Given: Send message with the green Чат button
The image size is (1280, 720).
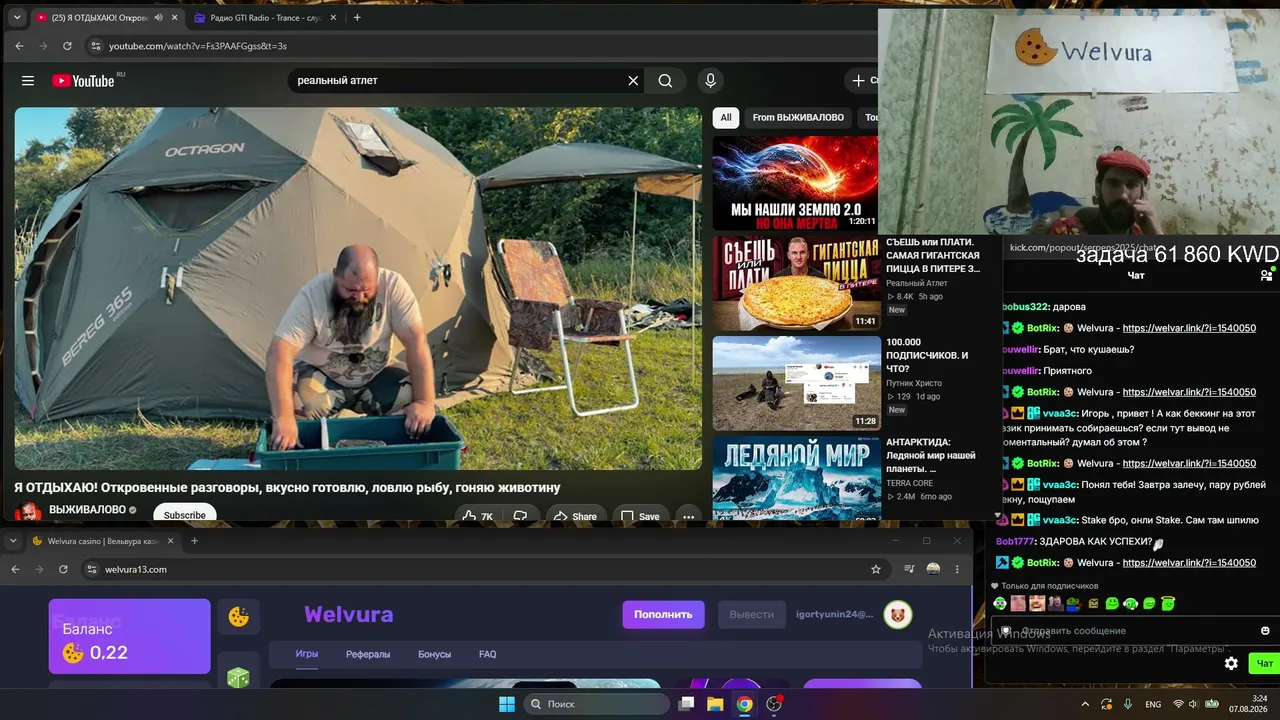Looking at the screenshot, I should pyautogui.click(x=1265, y=663).
